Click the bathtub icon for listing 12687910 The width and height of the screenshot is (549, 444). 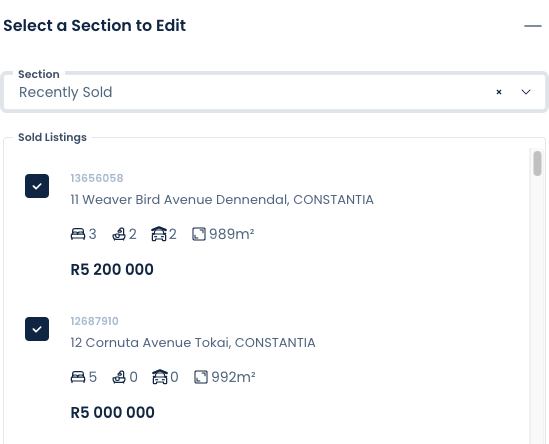119,377
